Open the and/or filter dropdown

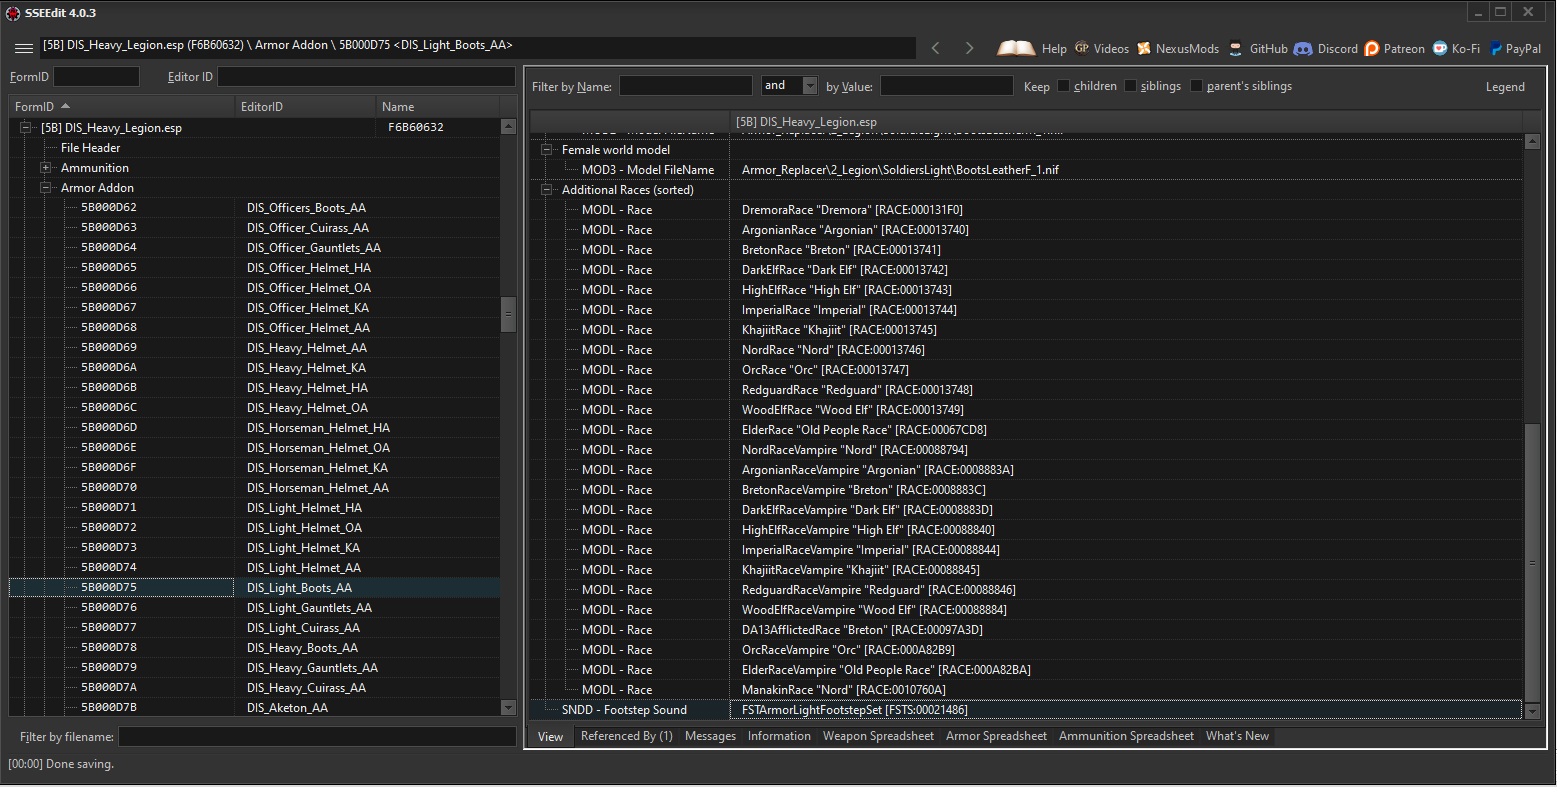pos(810,86)
